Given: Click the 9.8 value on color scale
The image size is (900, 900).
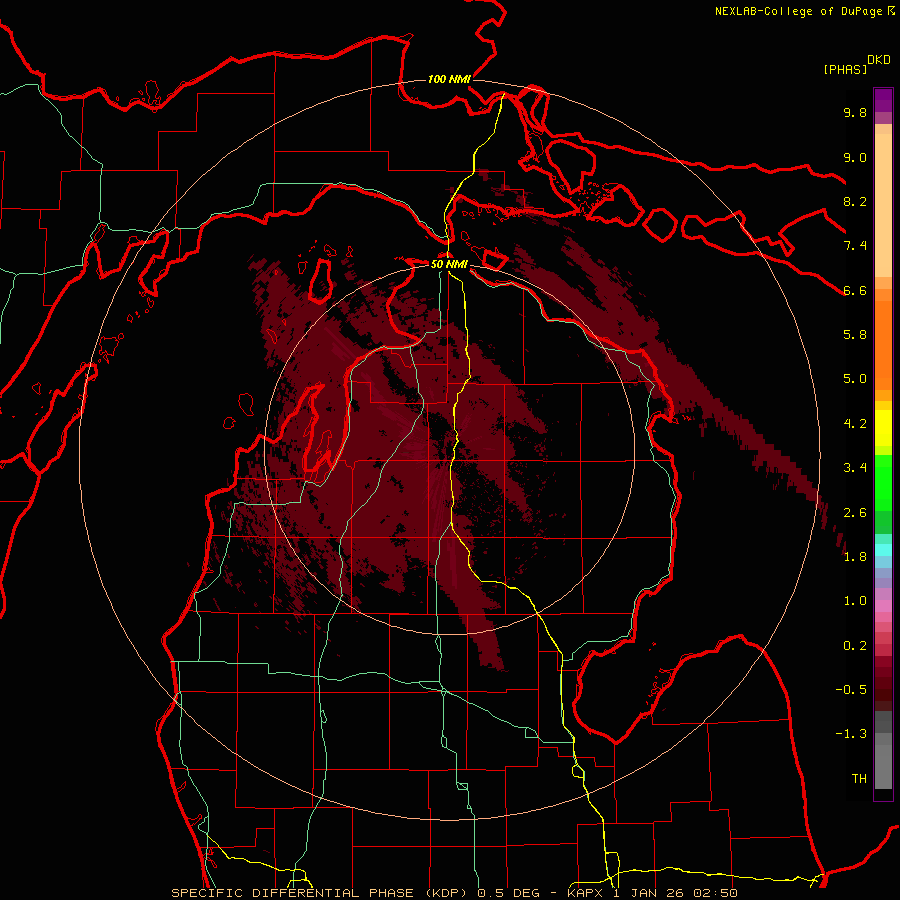Looking at the screenshot, I should tap(855, 112).
